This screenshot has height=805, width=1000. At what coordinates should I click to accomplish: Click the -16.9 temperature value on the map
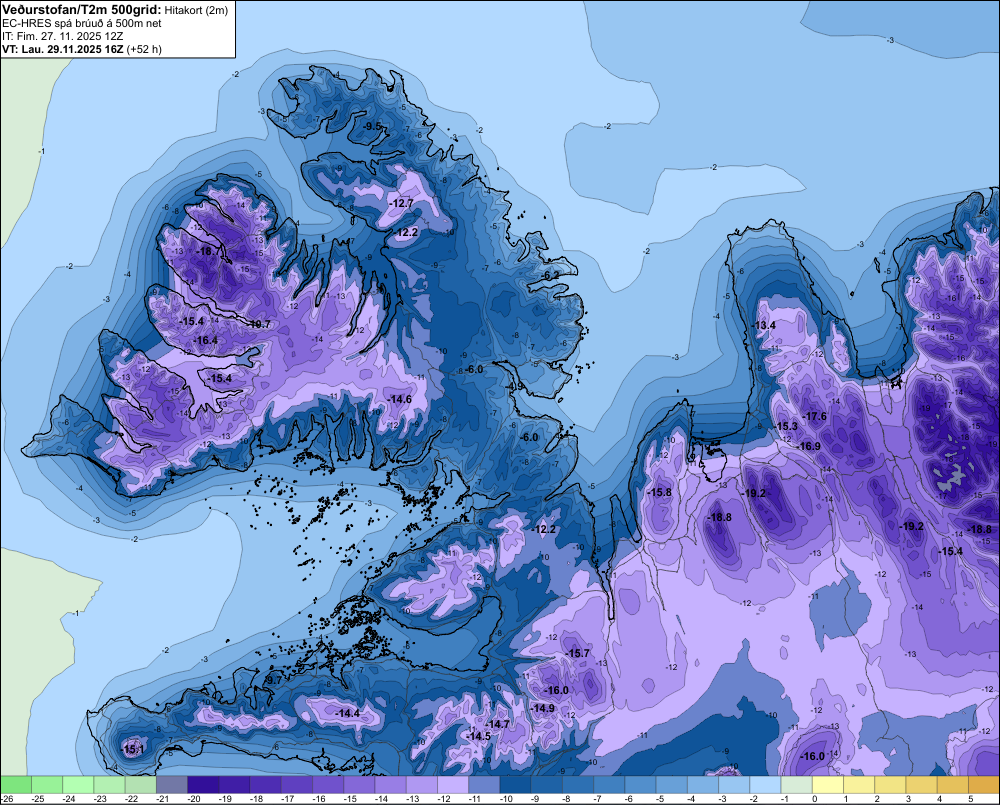coord(808,447)
